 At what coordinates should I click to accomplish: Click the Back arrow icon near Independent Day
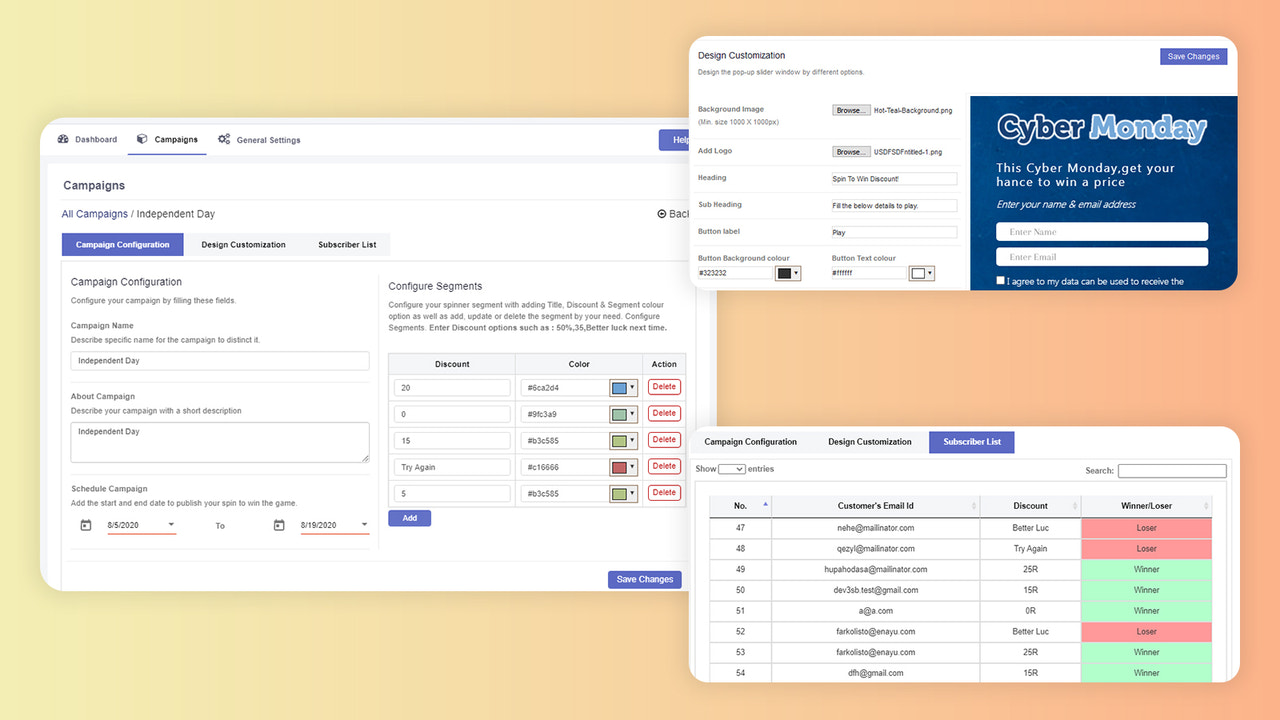click(x=661, y=213)
